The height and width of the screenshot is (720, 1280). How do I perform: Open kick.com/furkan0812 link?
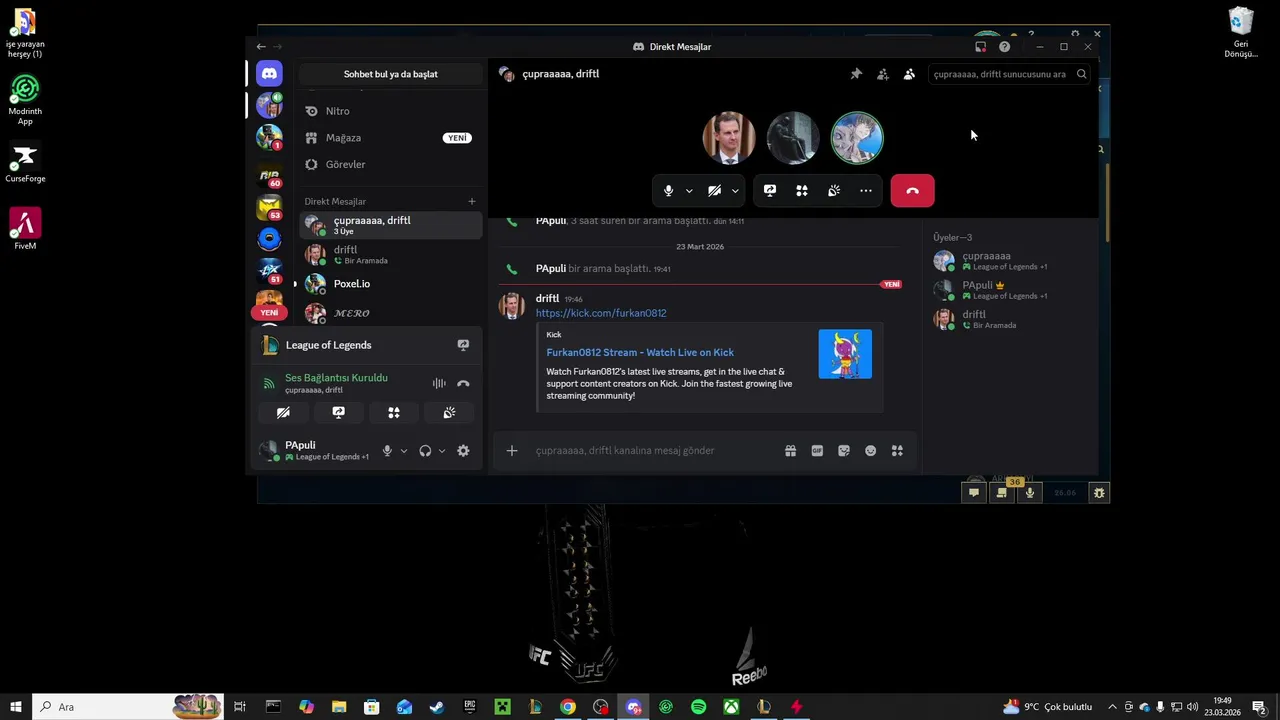(x=601, y=313)
